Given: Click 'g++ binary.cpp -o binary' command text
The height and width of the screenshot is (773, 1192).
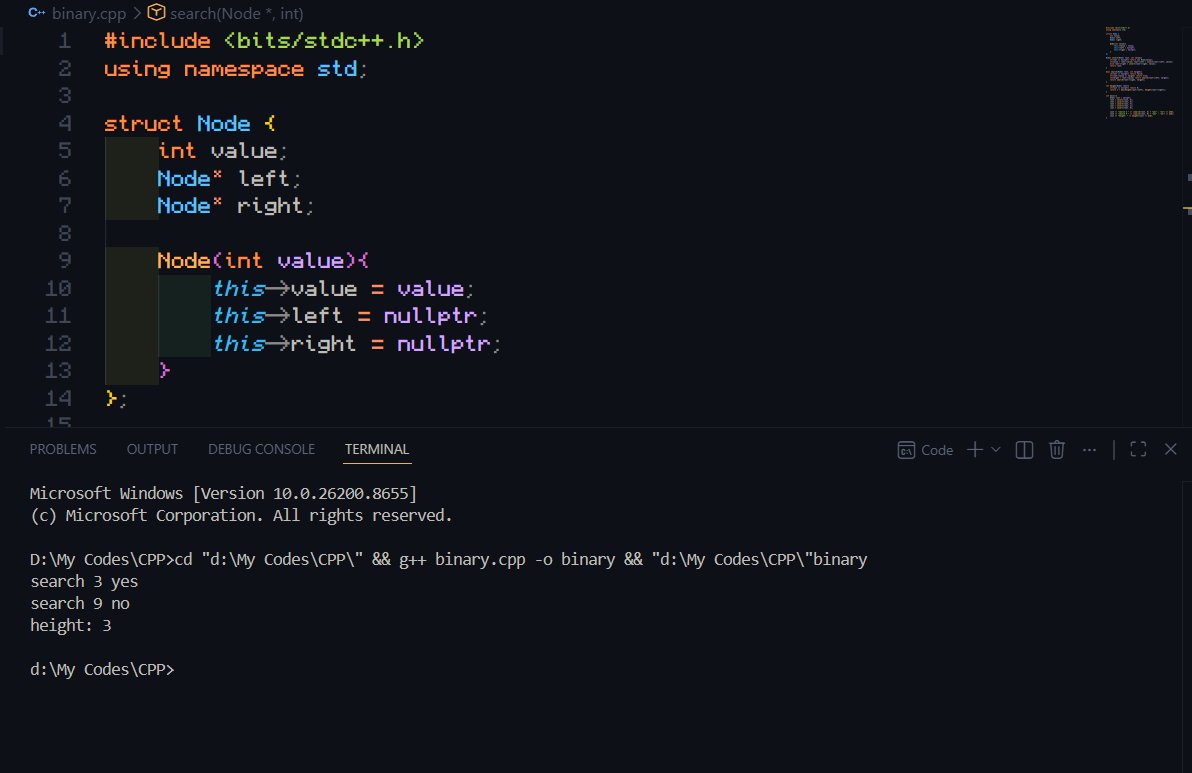Looking at the screenshot, I should point(507,559).
